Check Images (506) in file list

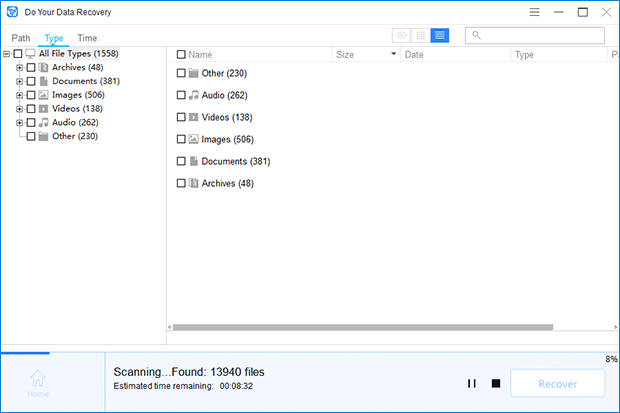tap(181, 139)
